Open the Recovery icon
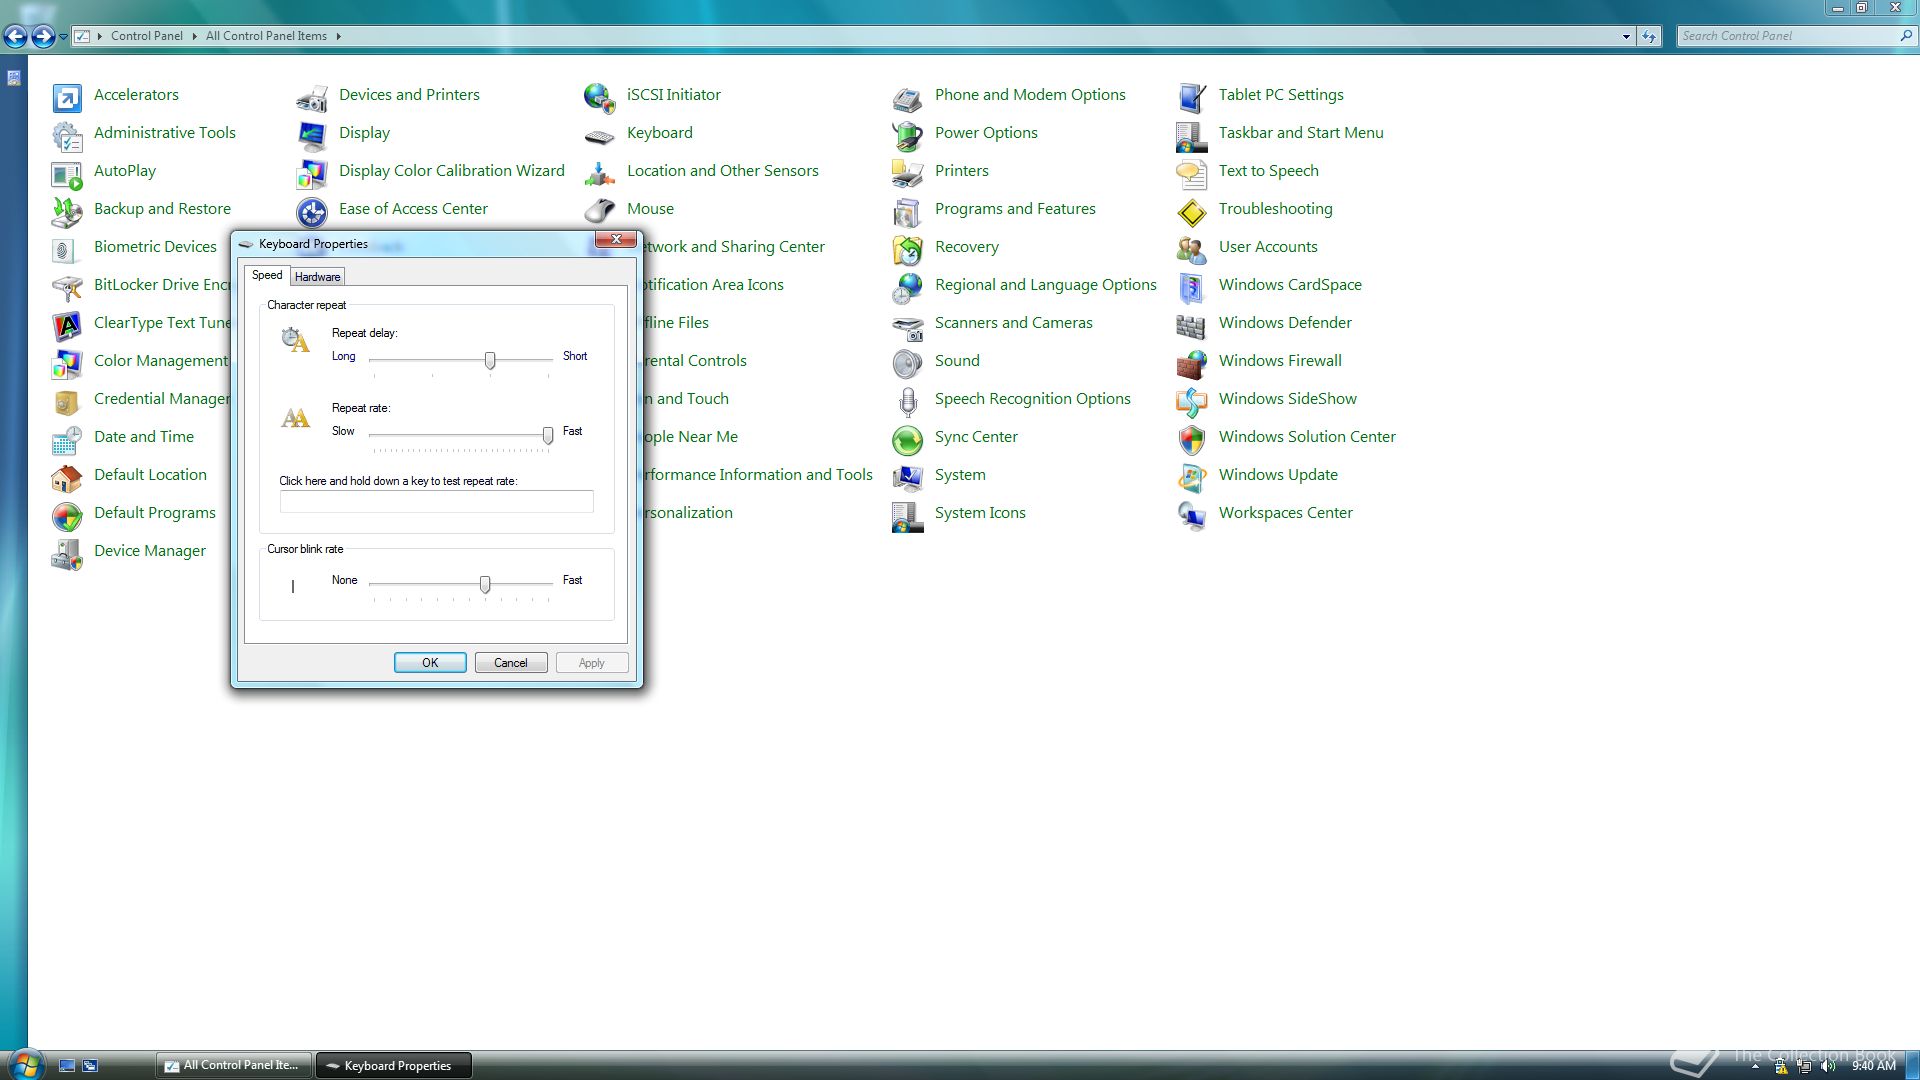Image resolution: width=1920 pixels, height=1080 pixels. point(908,249)
